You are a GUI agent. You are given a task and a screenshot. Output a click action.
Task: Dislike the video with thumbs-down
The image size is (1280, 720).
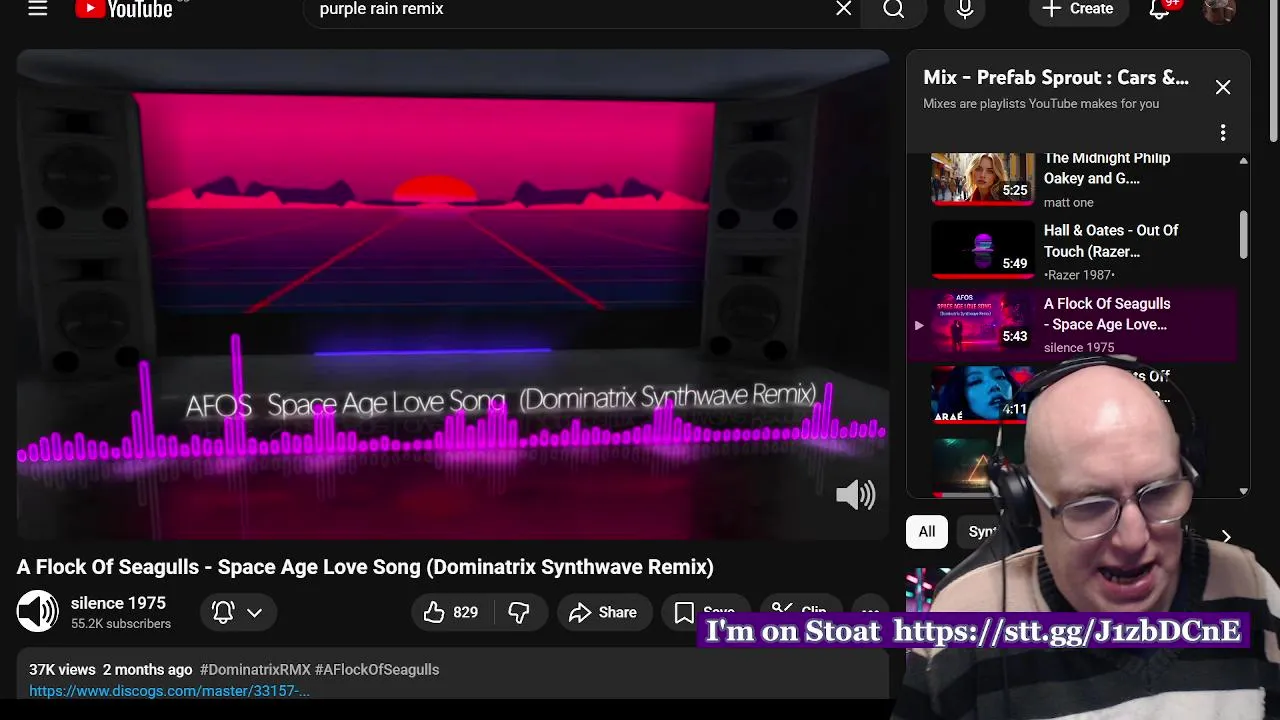point(519,612)
